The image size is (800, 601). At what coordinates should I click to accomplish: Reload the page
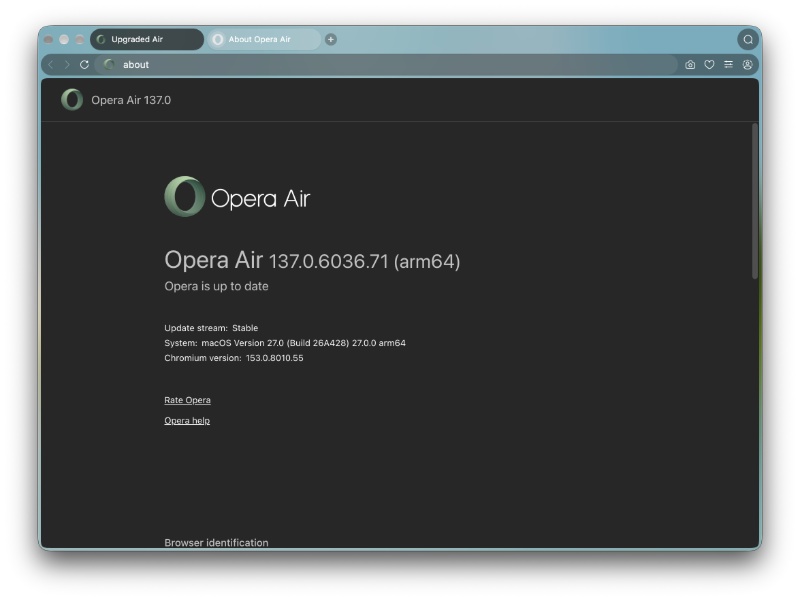pos(85,65)
